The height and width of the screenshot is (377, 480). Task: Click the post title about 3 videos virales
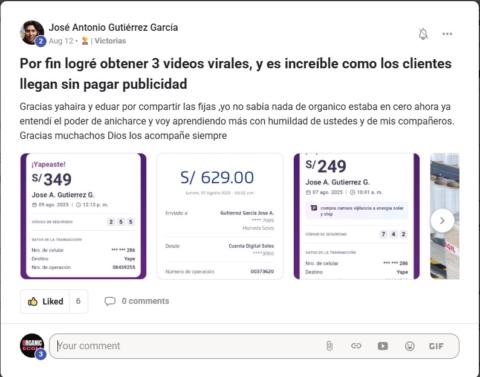tap(235, 74)
